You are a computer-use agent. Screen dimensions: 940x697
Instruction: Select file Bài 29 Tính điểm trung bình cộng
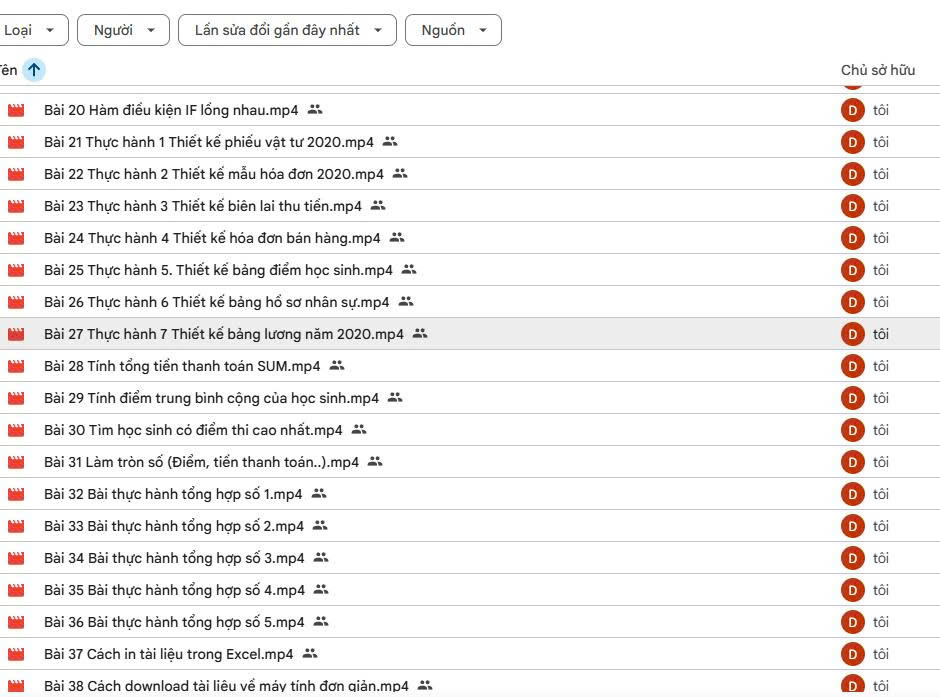(211, 398)
